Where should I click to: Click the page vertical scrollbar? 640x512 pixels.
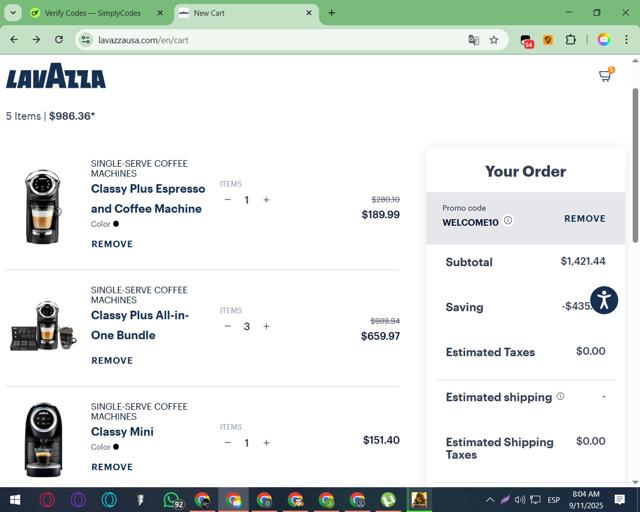635,165
